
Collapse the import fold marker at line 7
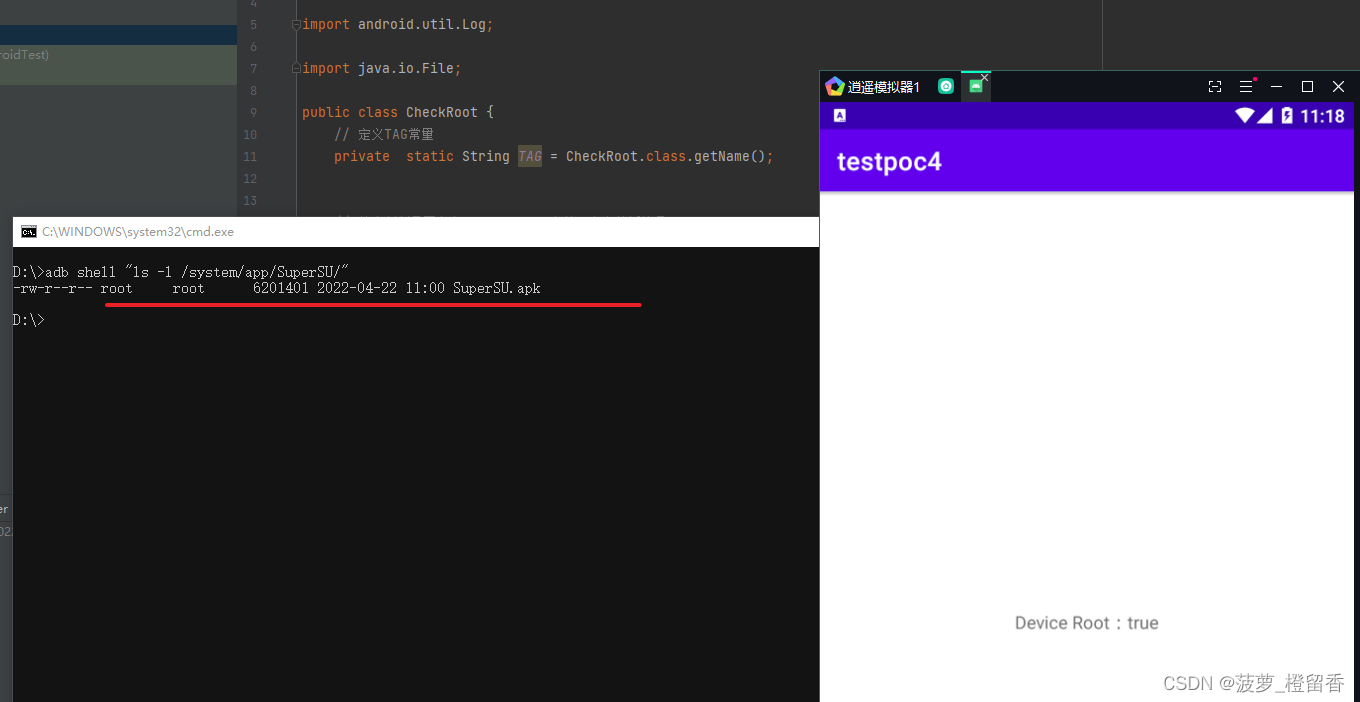coord(296,68)
